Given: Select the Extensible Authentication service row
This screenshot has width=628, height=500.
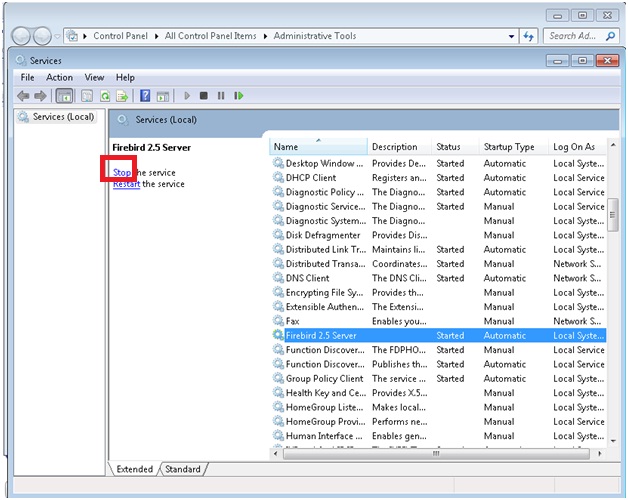Looking at the screenshot, I should [439, 306].
